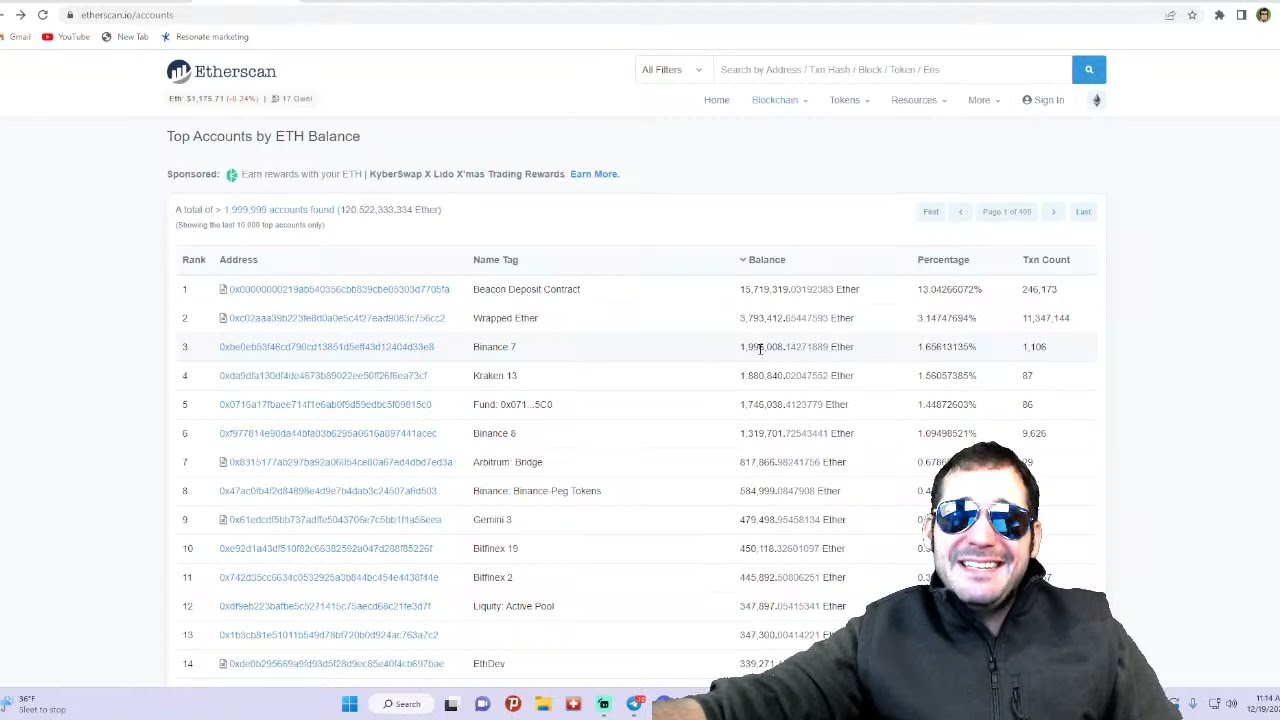Sort the table by the Balance column header

pyautogui.click(x=762, y=260)
